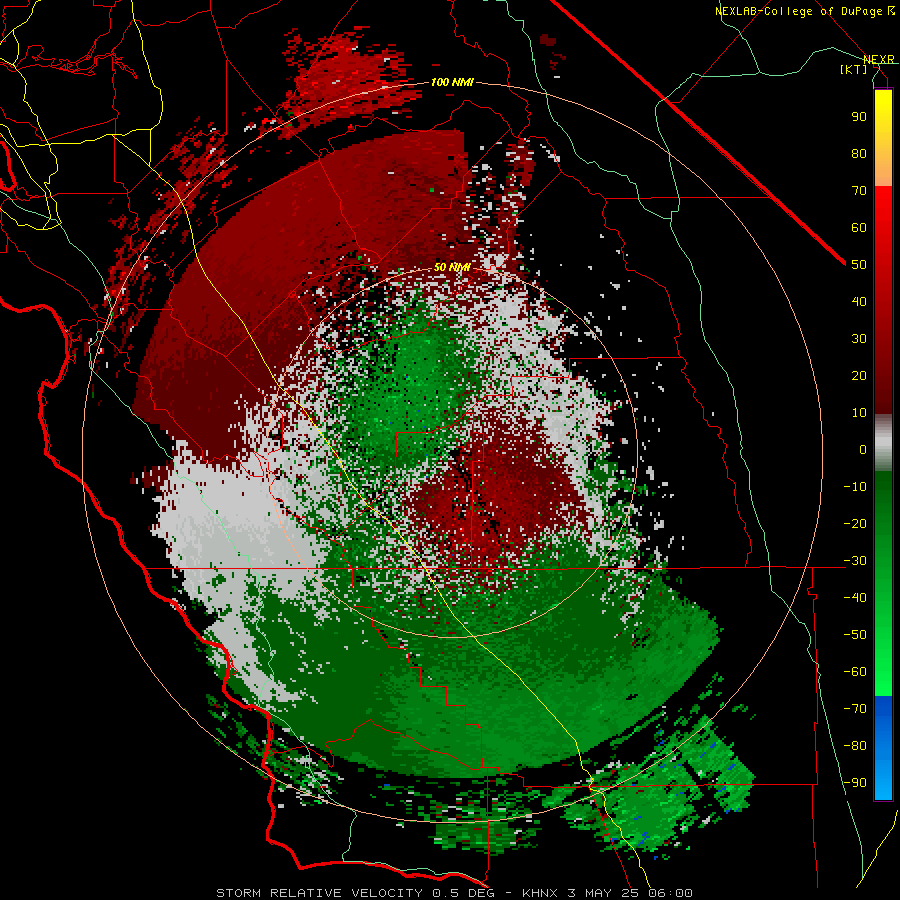This screenshot has width=900, height=900.
Task: Click the 06:00 timestamp text
Action: click(x=669, y=893)
